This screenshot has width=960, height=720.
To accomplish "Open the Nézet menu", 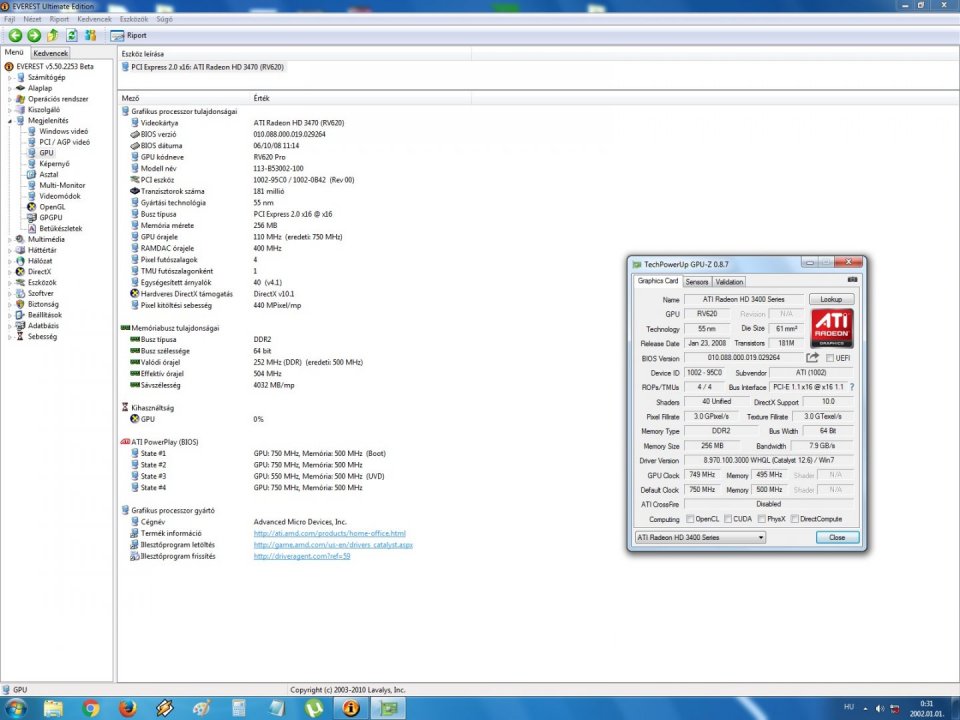I will pyautogui.click(x=32, y=19).
